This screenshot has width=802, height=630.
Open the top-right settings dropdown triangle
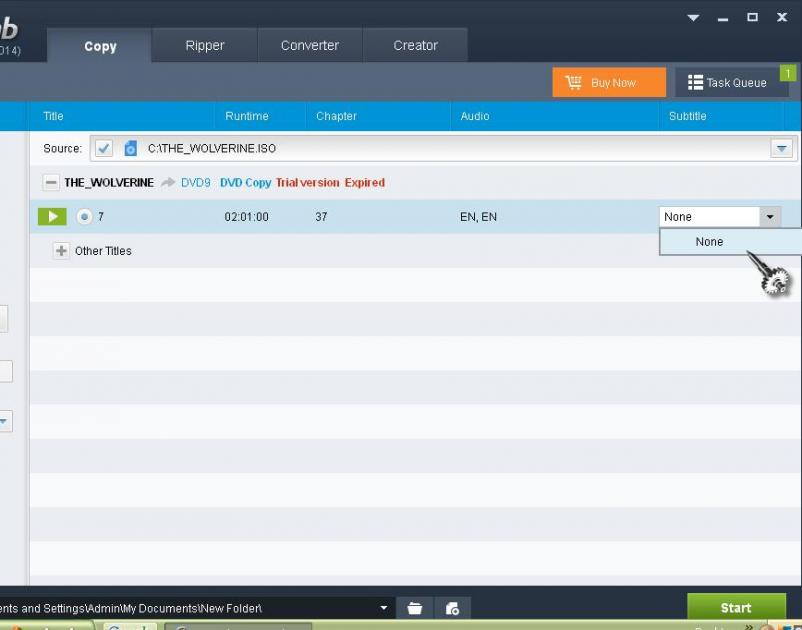coord(693,18)
